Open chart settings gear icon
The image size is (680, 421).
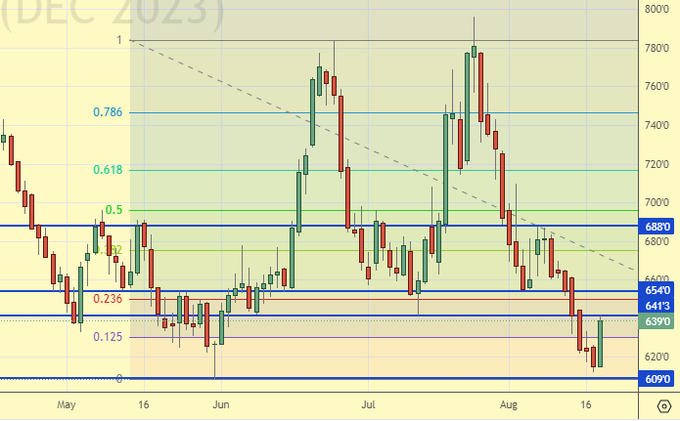[x=664, y=405]
